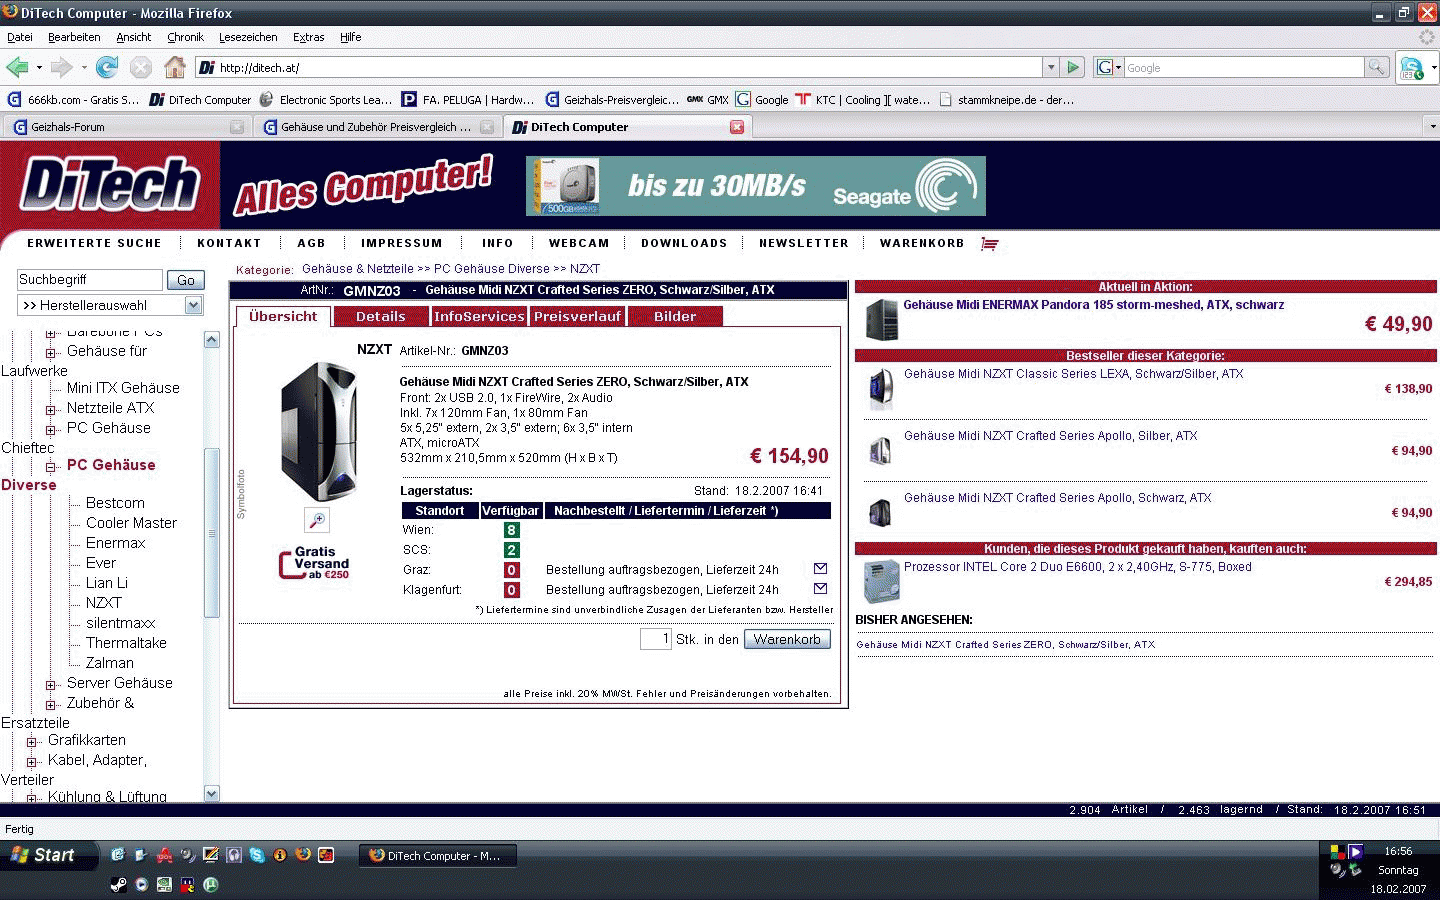Collapse the PC Gehäuse Diverse tree node

[x=50, y=466]
